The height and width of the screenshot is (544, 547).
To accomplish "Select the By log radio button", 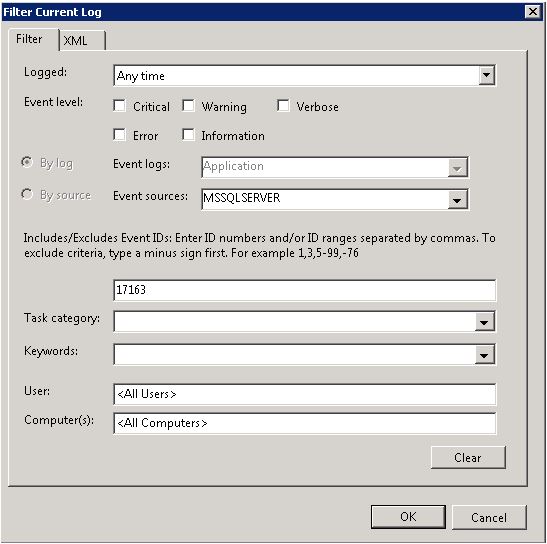I will [x=27, y=162].
